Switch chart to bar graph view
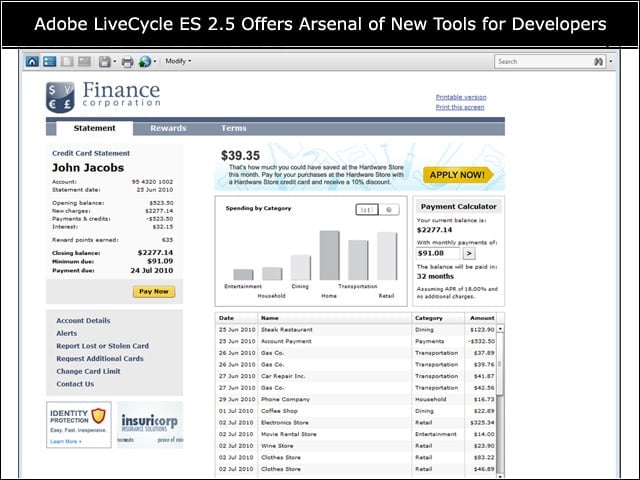Viewport: 640px width, 480px height. (x=367, y=210)
